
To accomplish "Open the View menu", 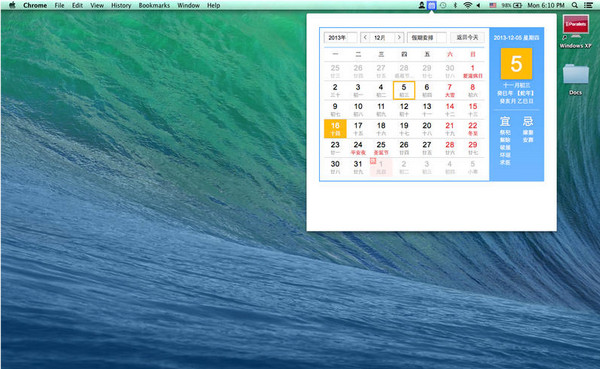I will pyautogui.click(x=97, y=5).
